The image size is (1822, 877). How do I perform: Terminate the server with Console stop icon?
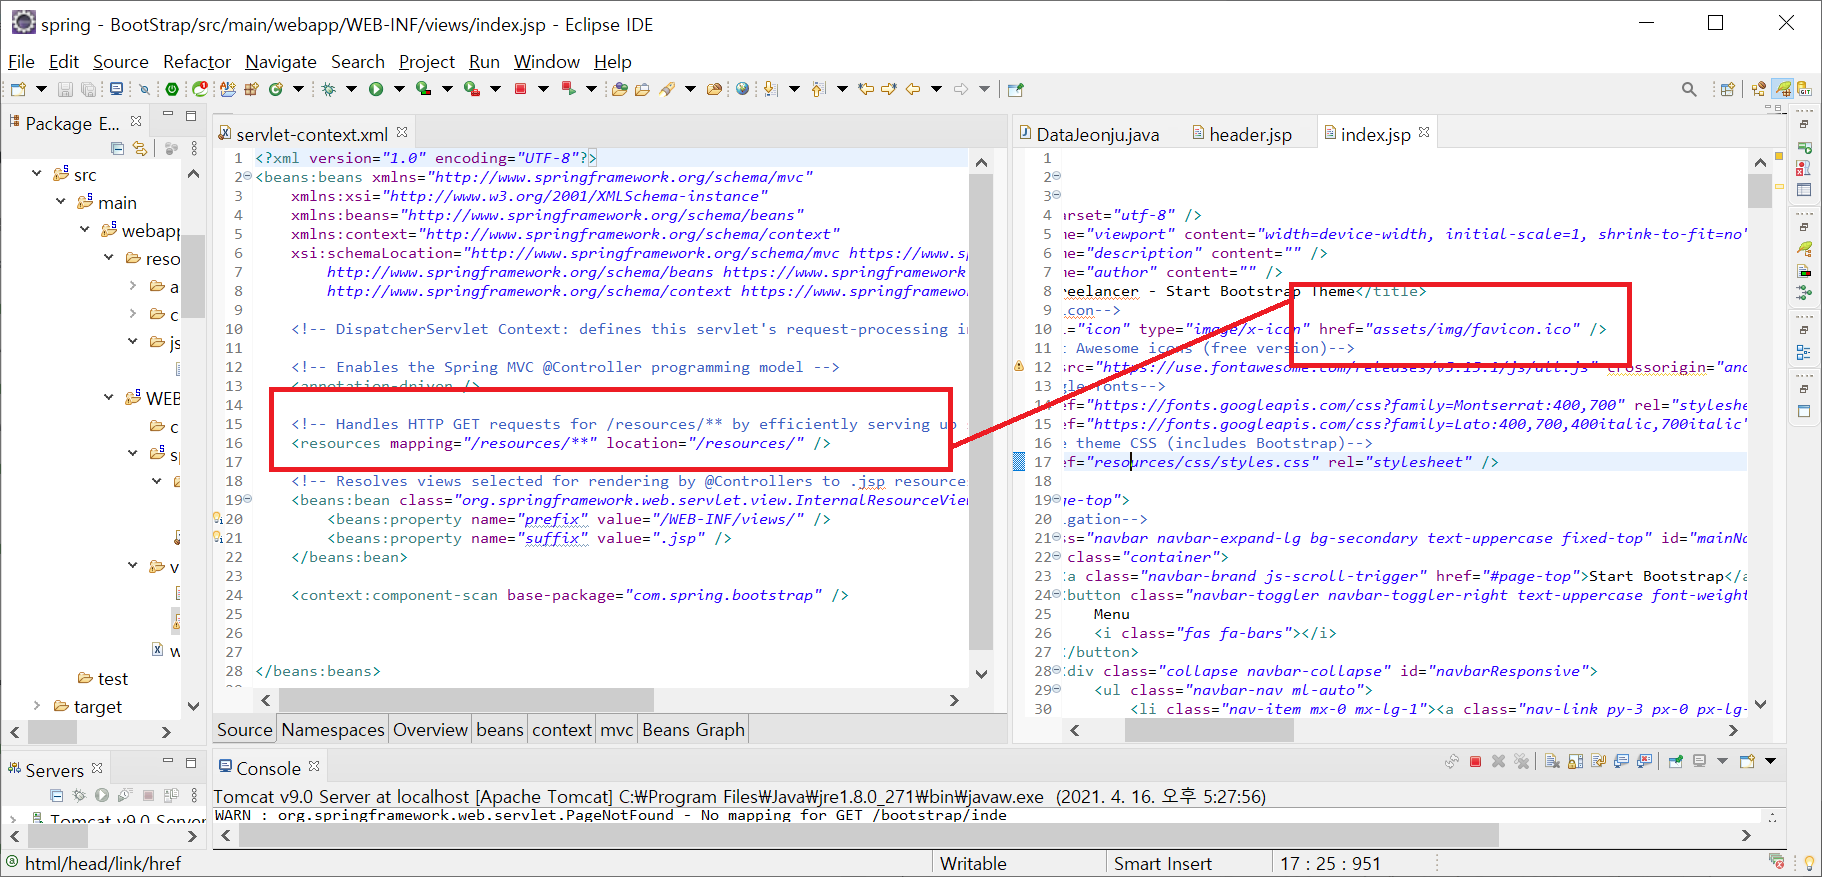[x=1475, y=762]
